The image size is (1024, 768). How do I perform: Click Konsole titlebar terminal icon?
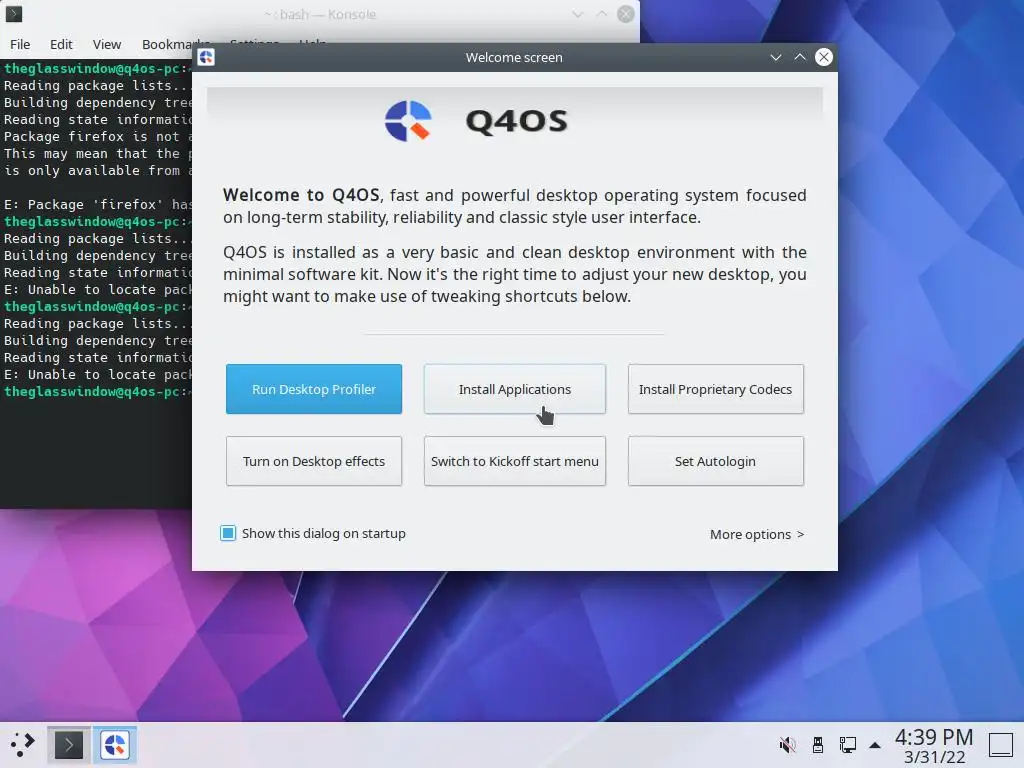(x=14, y=14)
